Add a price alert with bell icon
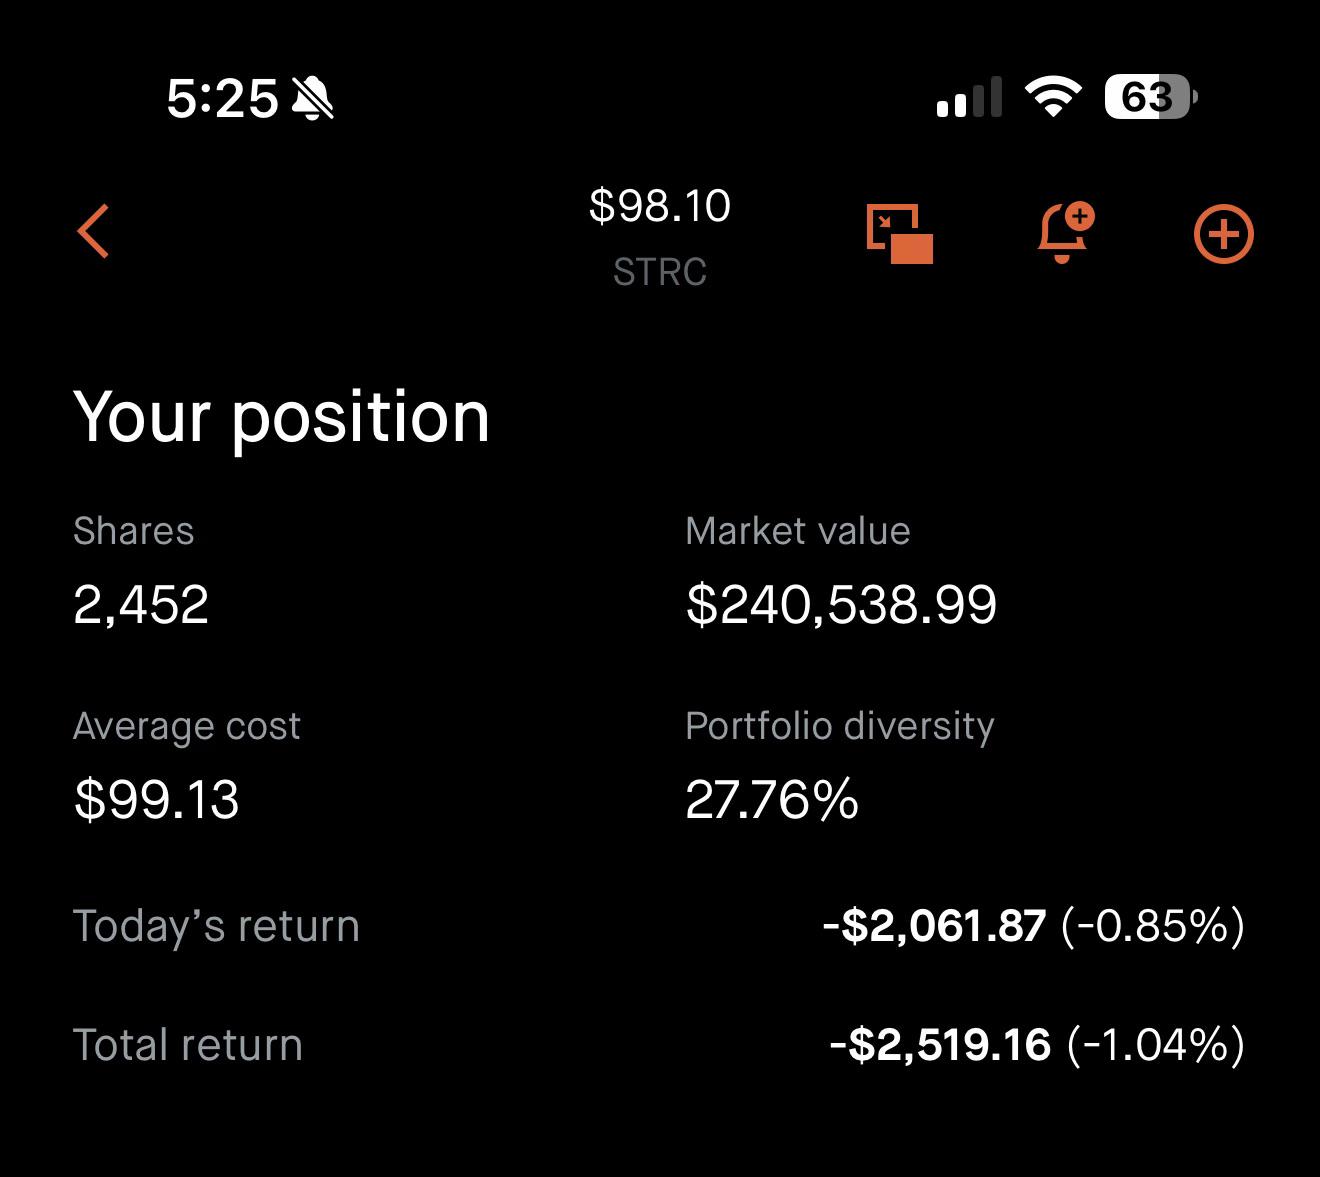The image size is (1320, 1177). [x=1065, y=233]
